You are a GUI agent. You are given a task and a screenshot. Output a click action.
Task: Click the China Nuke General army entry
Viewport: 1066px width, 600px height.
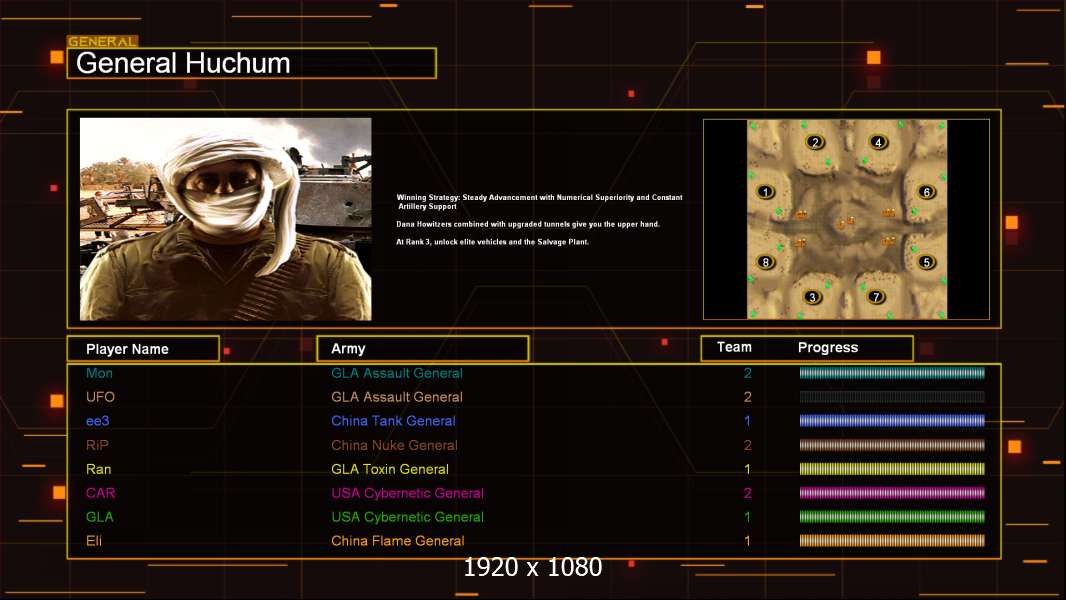tap(394, 445)
